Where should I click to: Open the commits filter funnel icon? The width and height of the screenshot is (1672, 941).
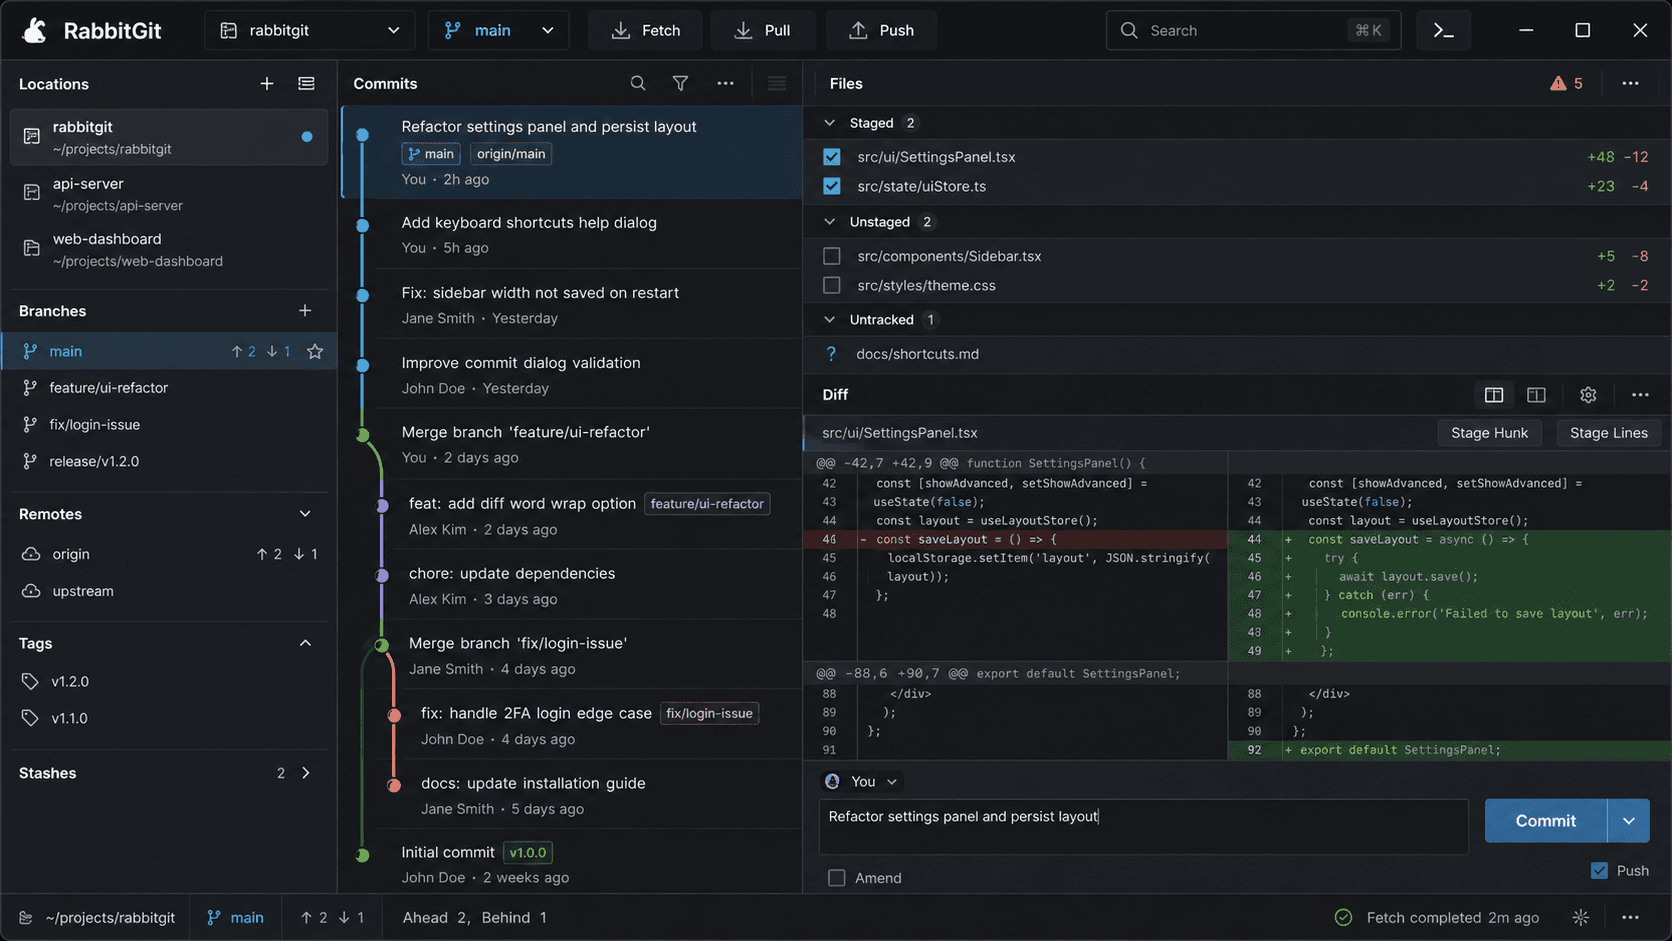point(680,84)
